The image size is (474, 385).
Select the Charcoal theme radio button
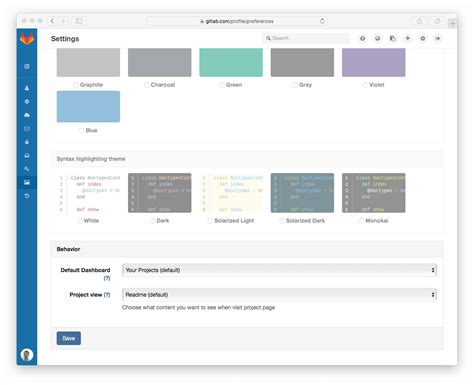pyautogui.click(x=147, y=85)
